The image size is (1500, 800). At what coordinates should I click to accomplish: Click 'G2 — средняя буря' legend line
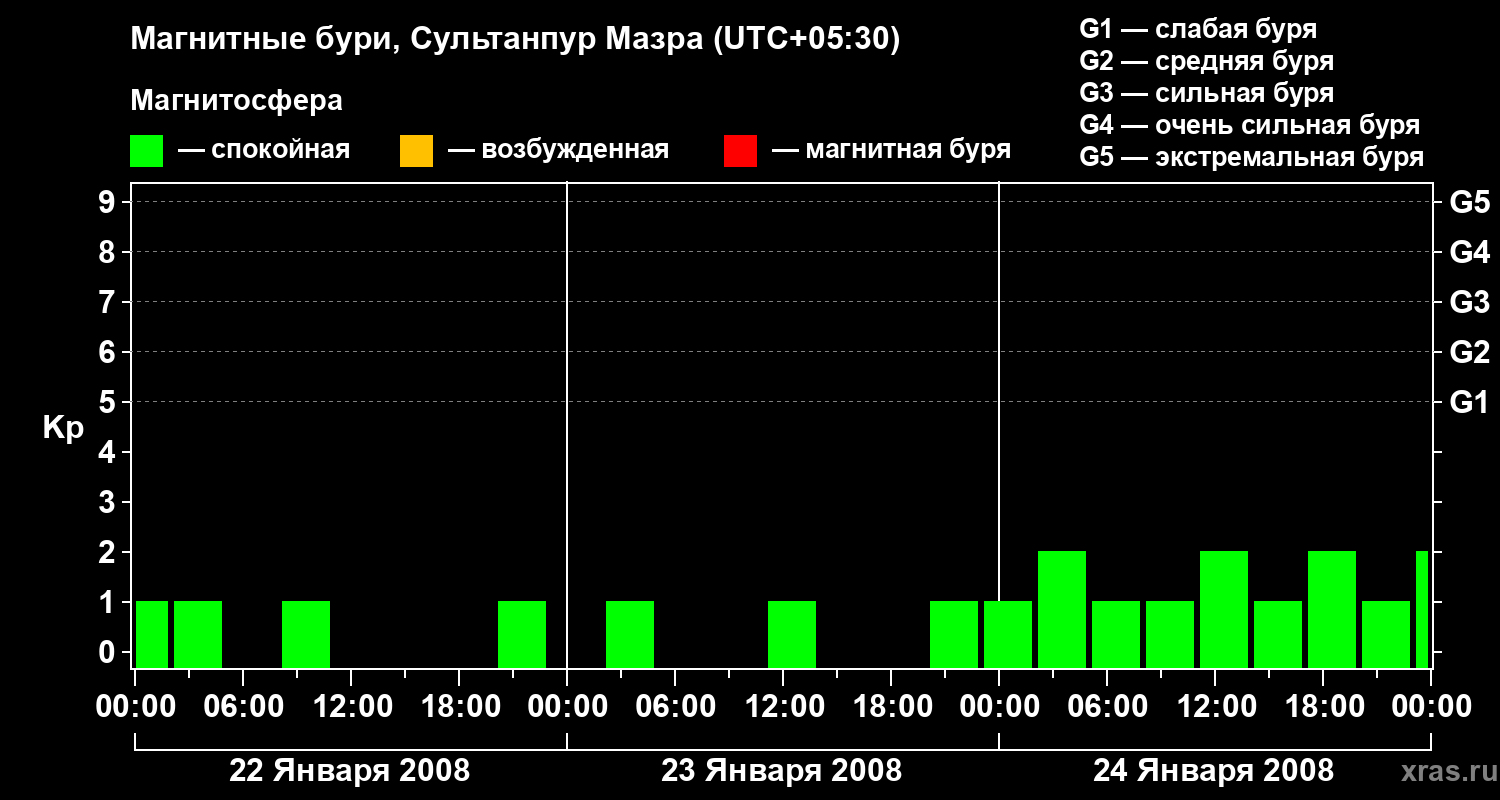[x=1206, y=61]
